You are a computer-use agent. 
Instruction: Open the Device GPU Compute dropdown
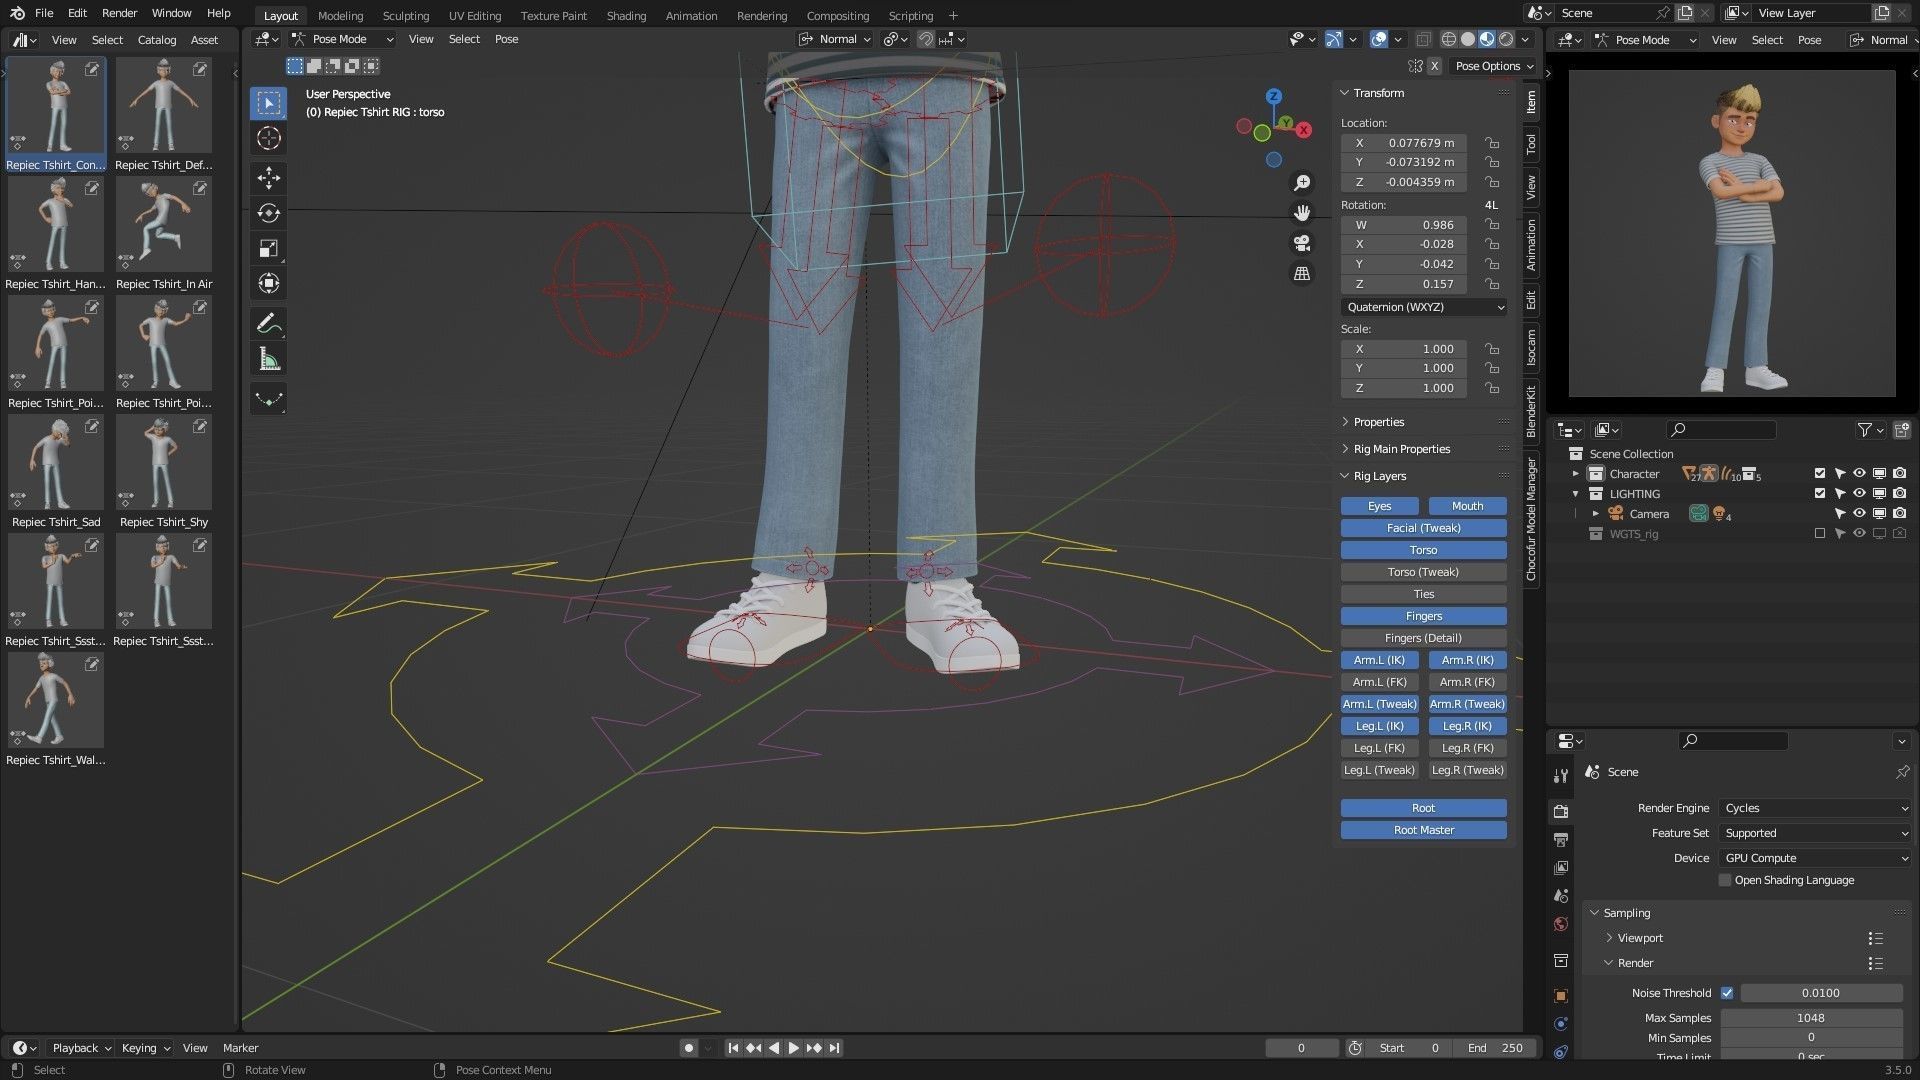click(1816, 858)
